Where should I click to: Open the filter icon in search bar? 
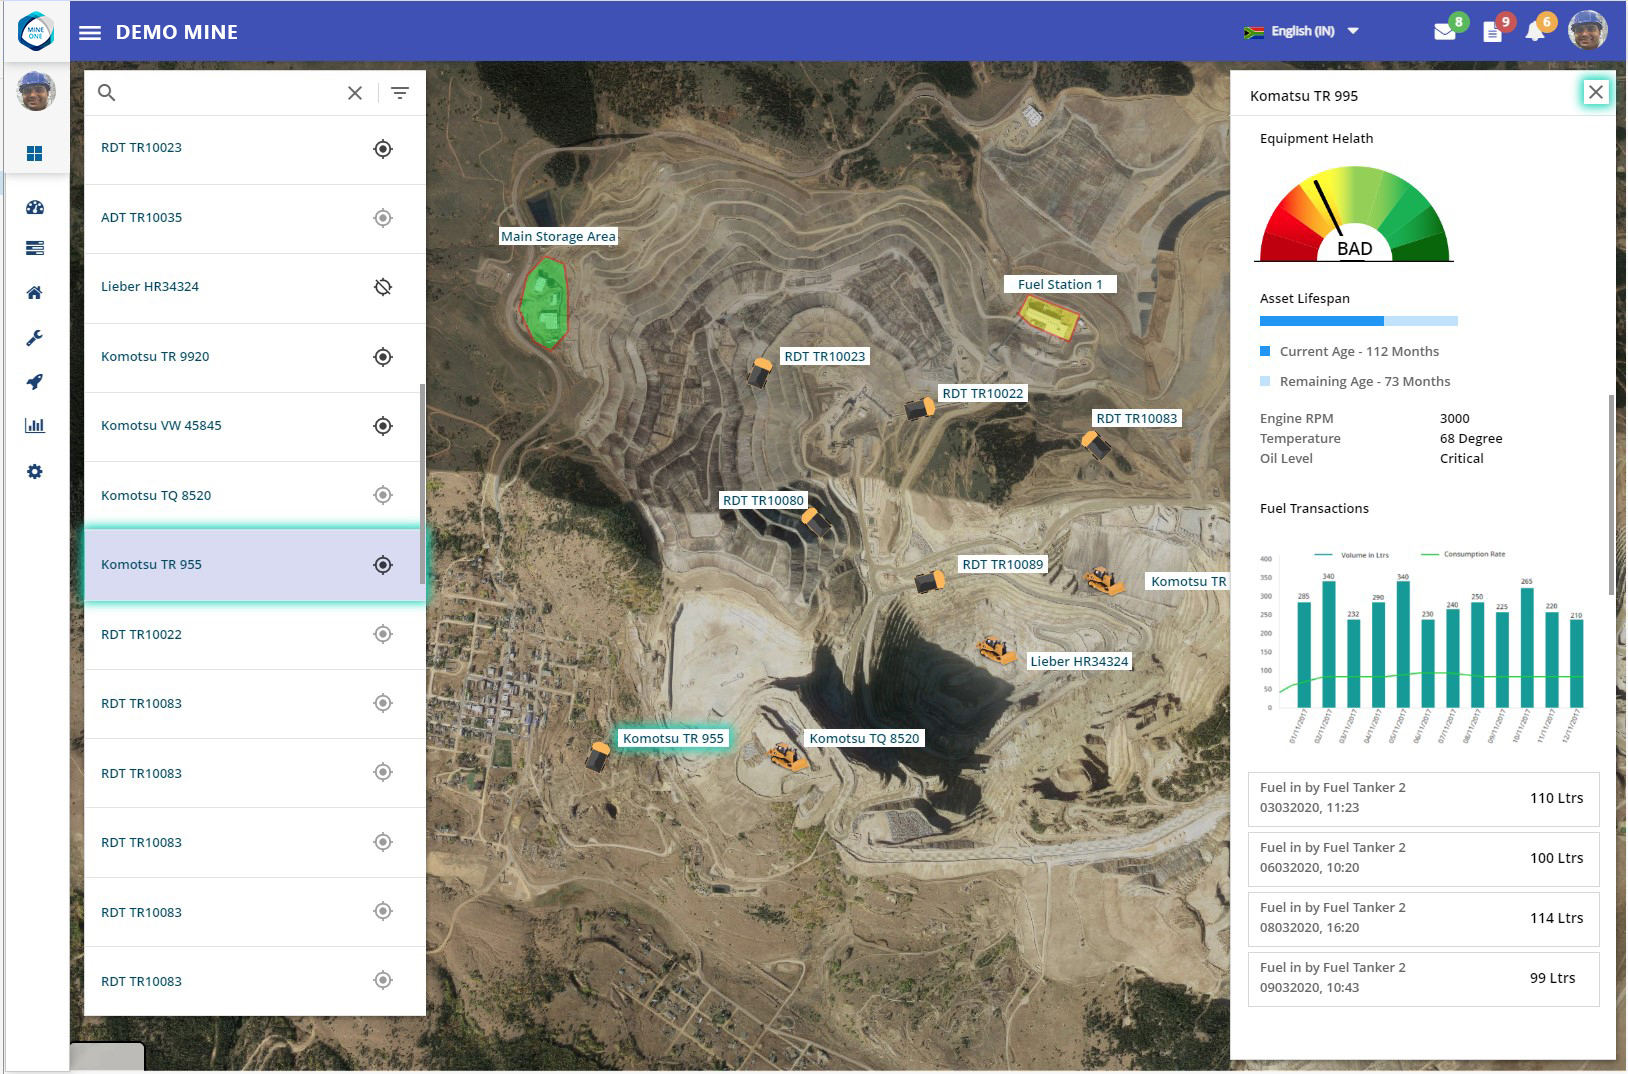tap(400, 93)
